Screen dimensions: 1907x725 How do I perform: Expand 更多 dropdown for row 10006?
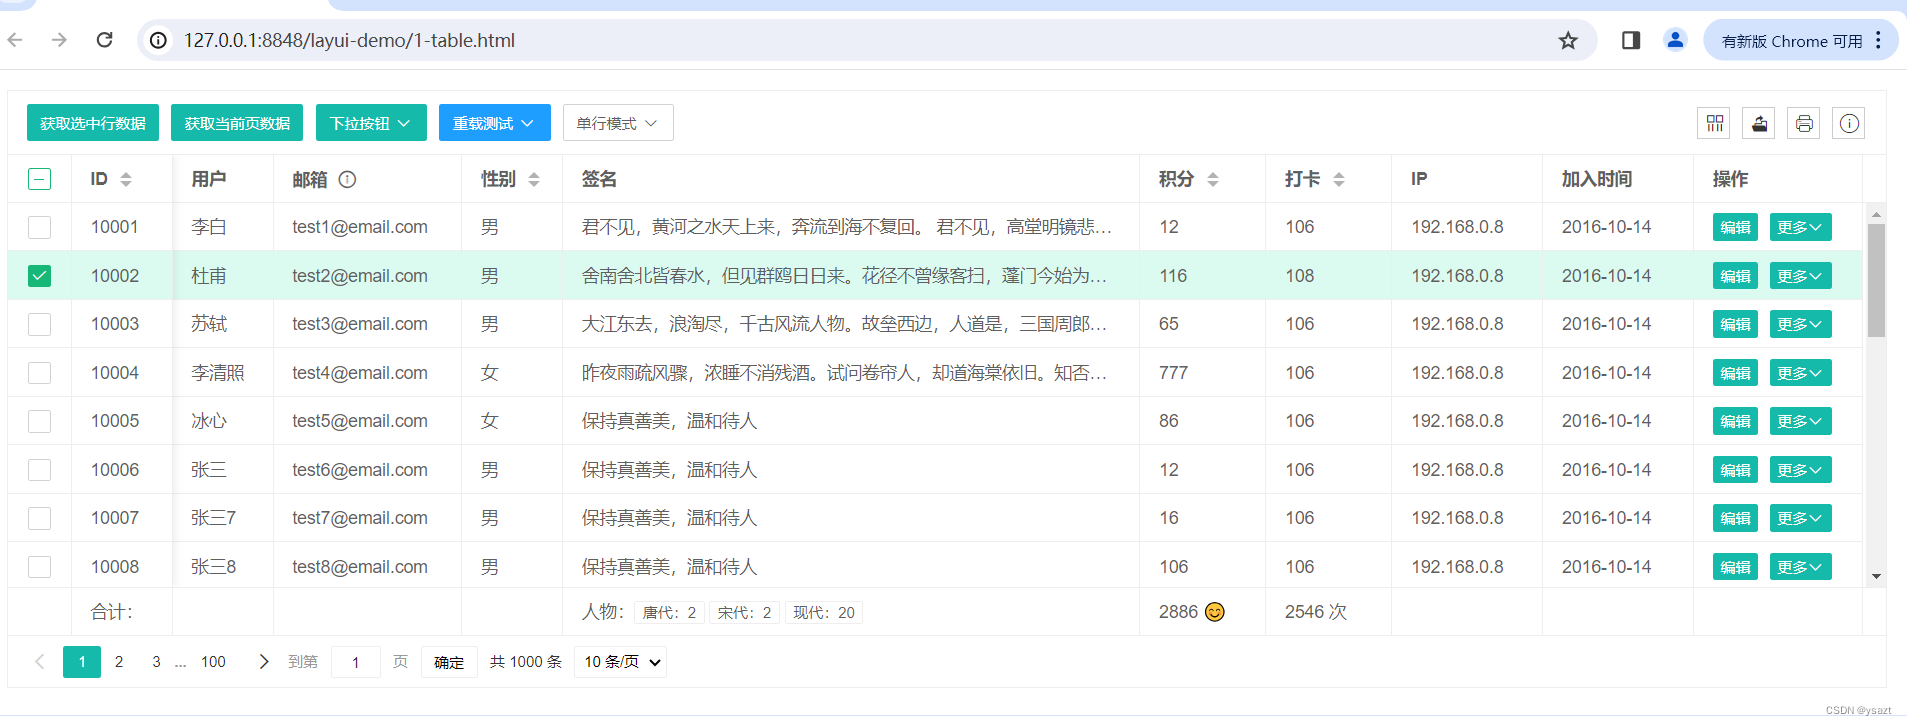[x=1800, y=470]
